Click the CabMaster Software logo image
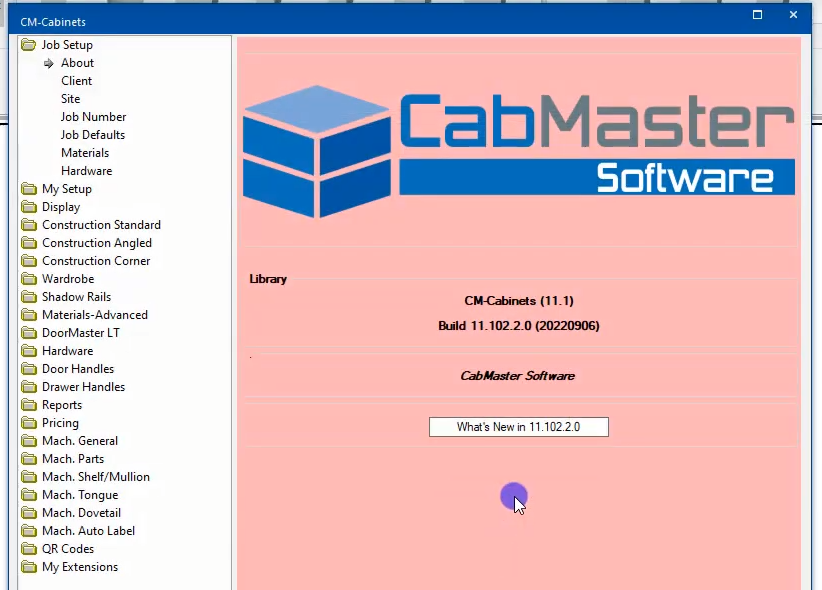The image size is (822, 590). coord(518,150)
